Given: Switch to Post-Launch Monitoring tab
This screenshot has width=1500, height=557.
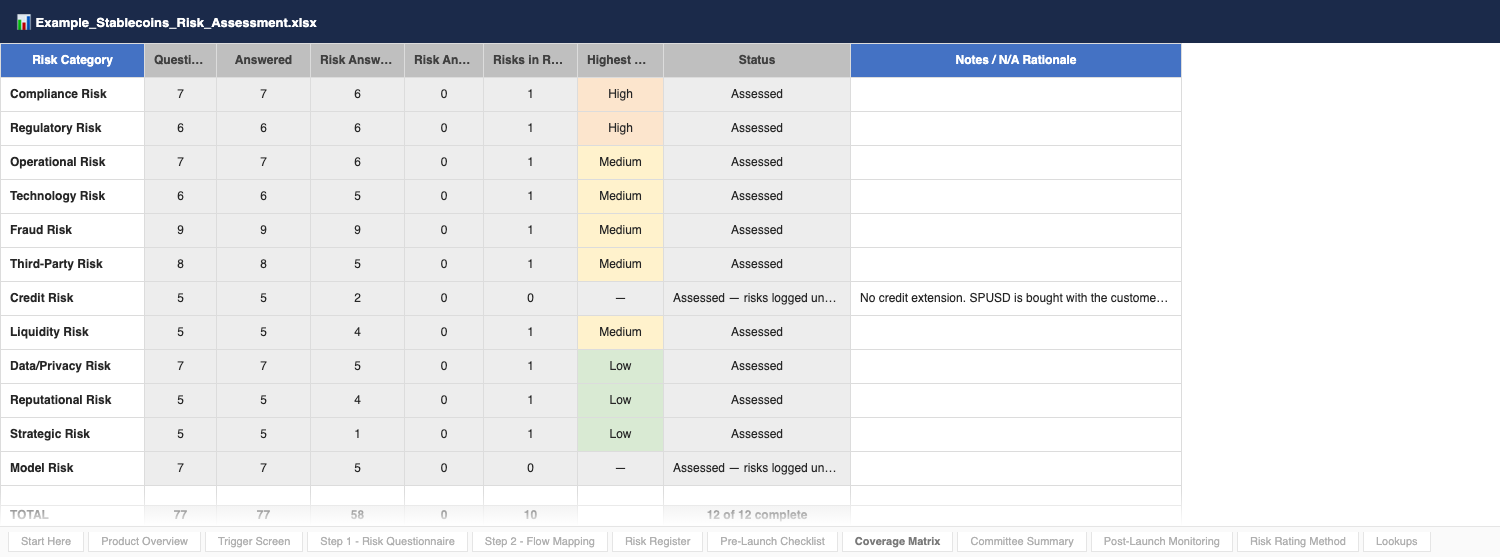Looking at the screenshot, I should 1162,541.
